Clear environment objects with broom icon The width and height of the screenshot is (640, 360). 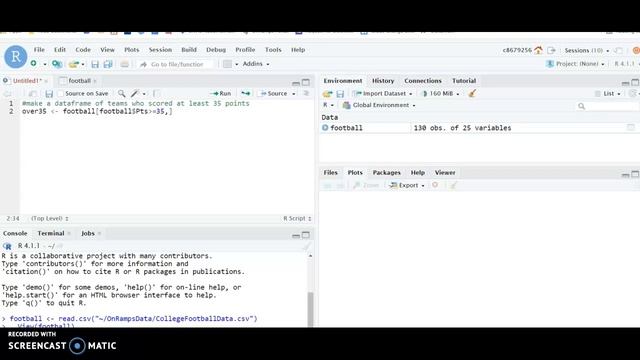pos(472,93)
